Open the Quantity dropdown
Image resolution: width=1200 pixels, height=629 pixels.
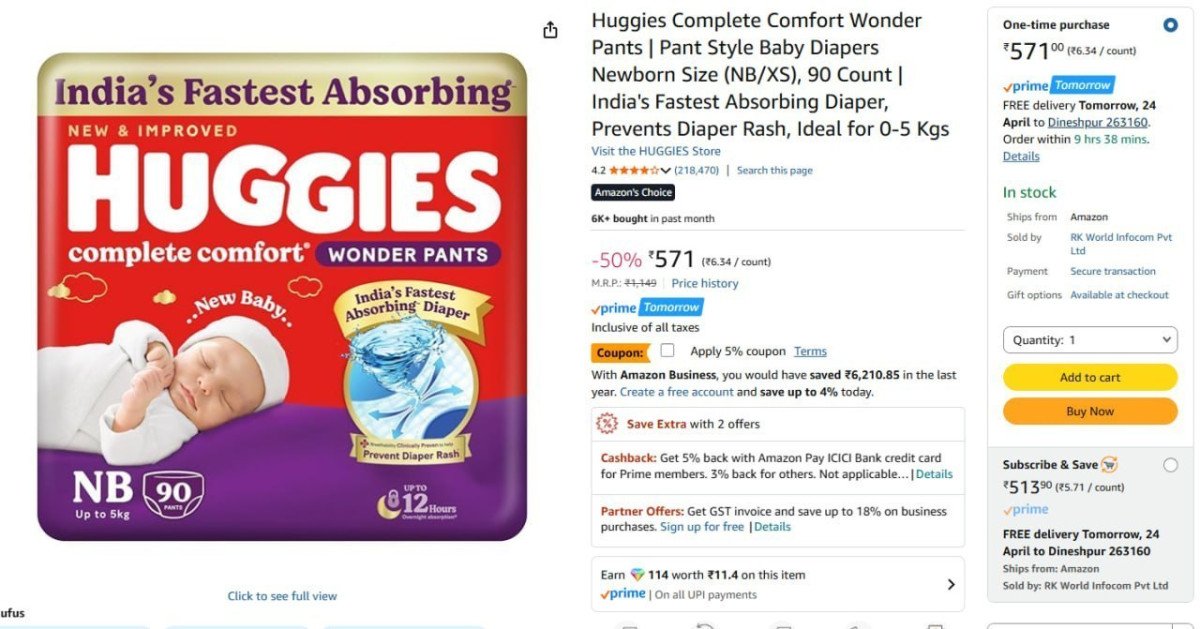(1090, 340)
